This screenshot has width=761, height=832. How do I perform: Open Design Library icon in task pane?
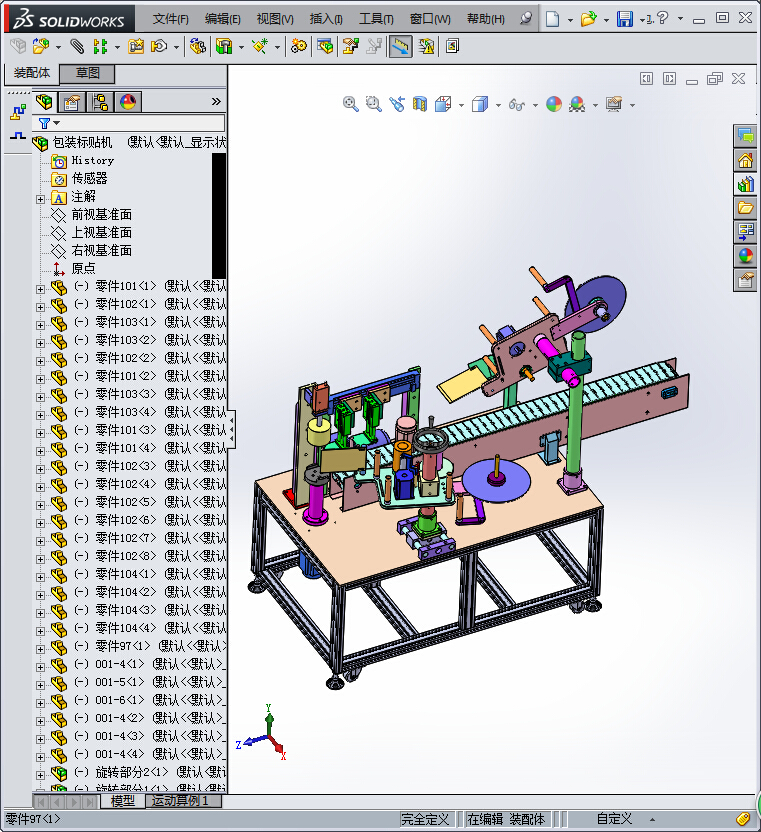(745, 184)
